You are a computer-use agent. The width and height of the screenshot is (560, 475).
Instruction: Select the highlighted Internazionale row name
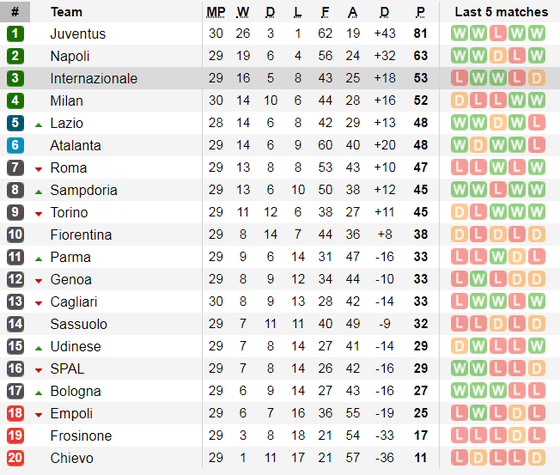pyautogui.click(x=94, y=79)
